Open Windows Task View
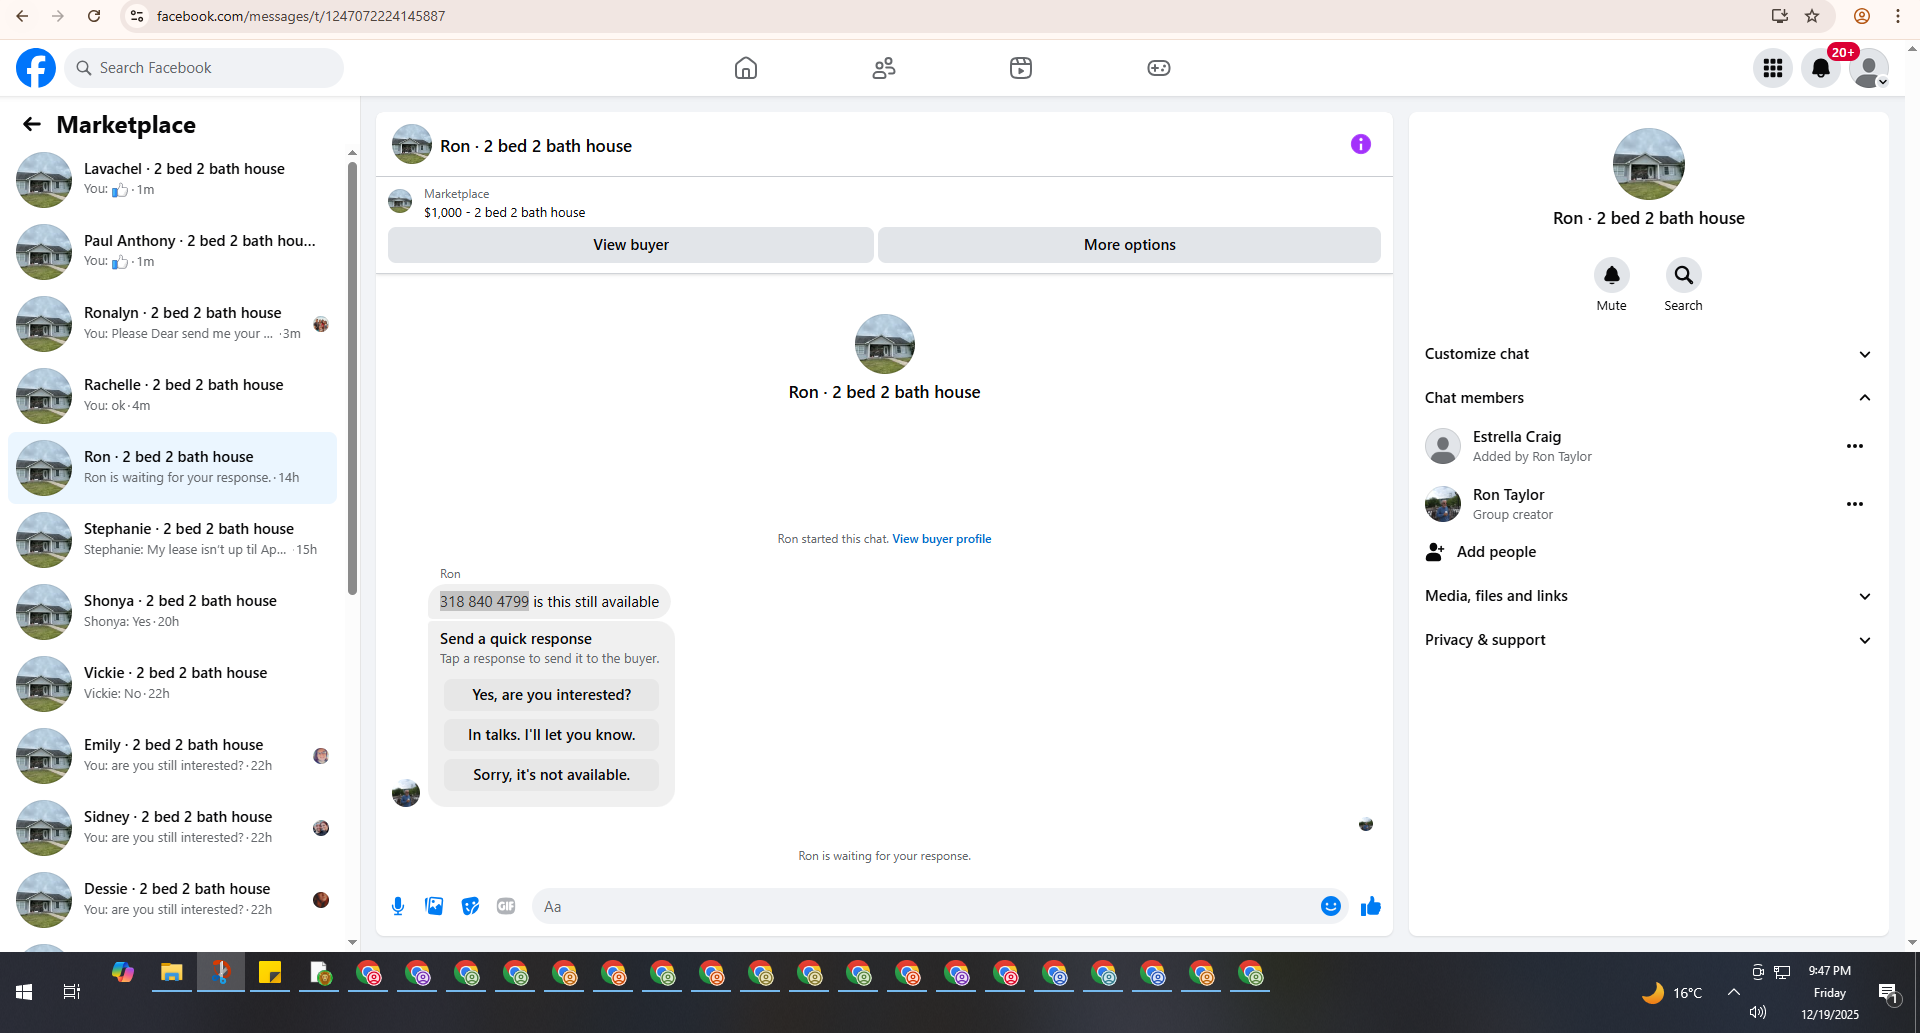Screen dimensions: 1920x1033 (x=72, y=992)
